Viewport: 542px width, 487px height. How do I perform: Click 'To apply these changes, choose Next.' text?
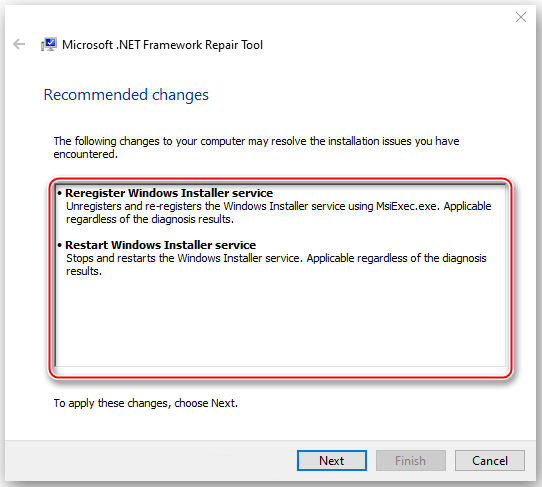pos(146,403)
